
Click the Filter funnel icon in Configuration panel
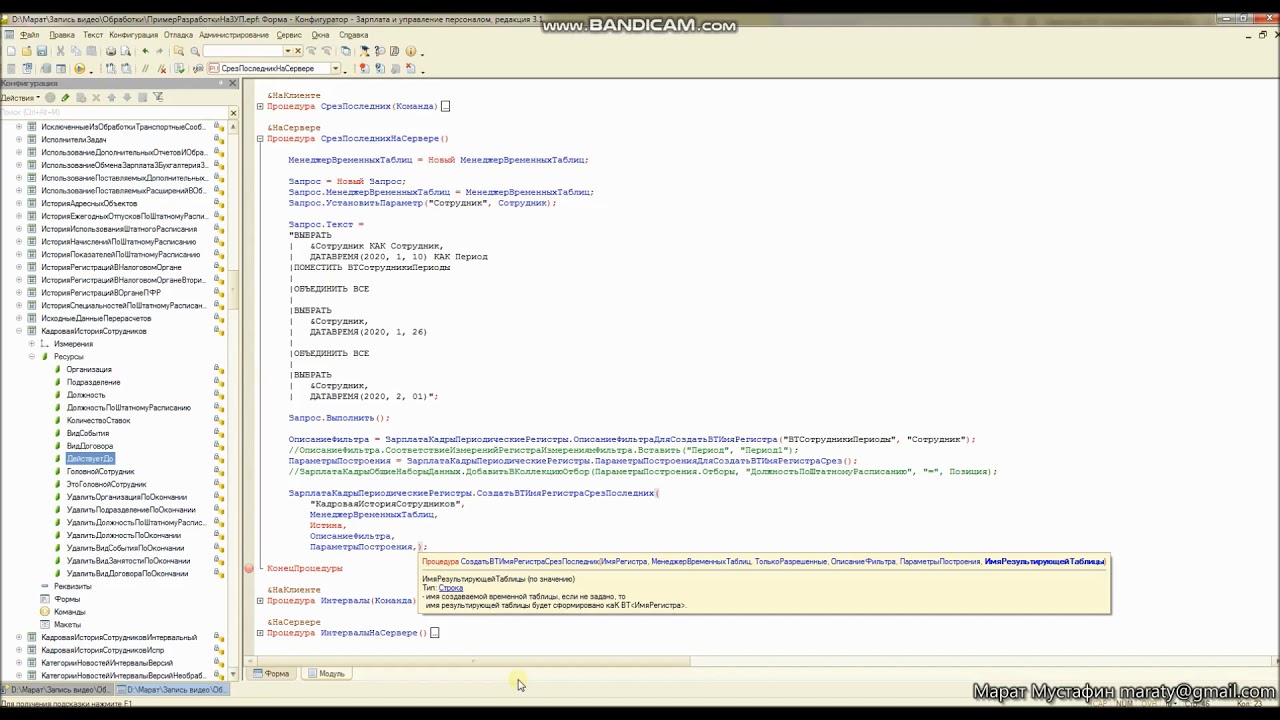(158, 97)
